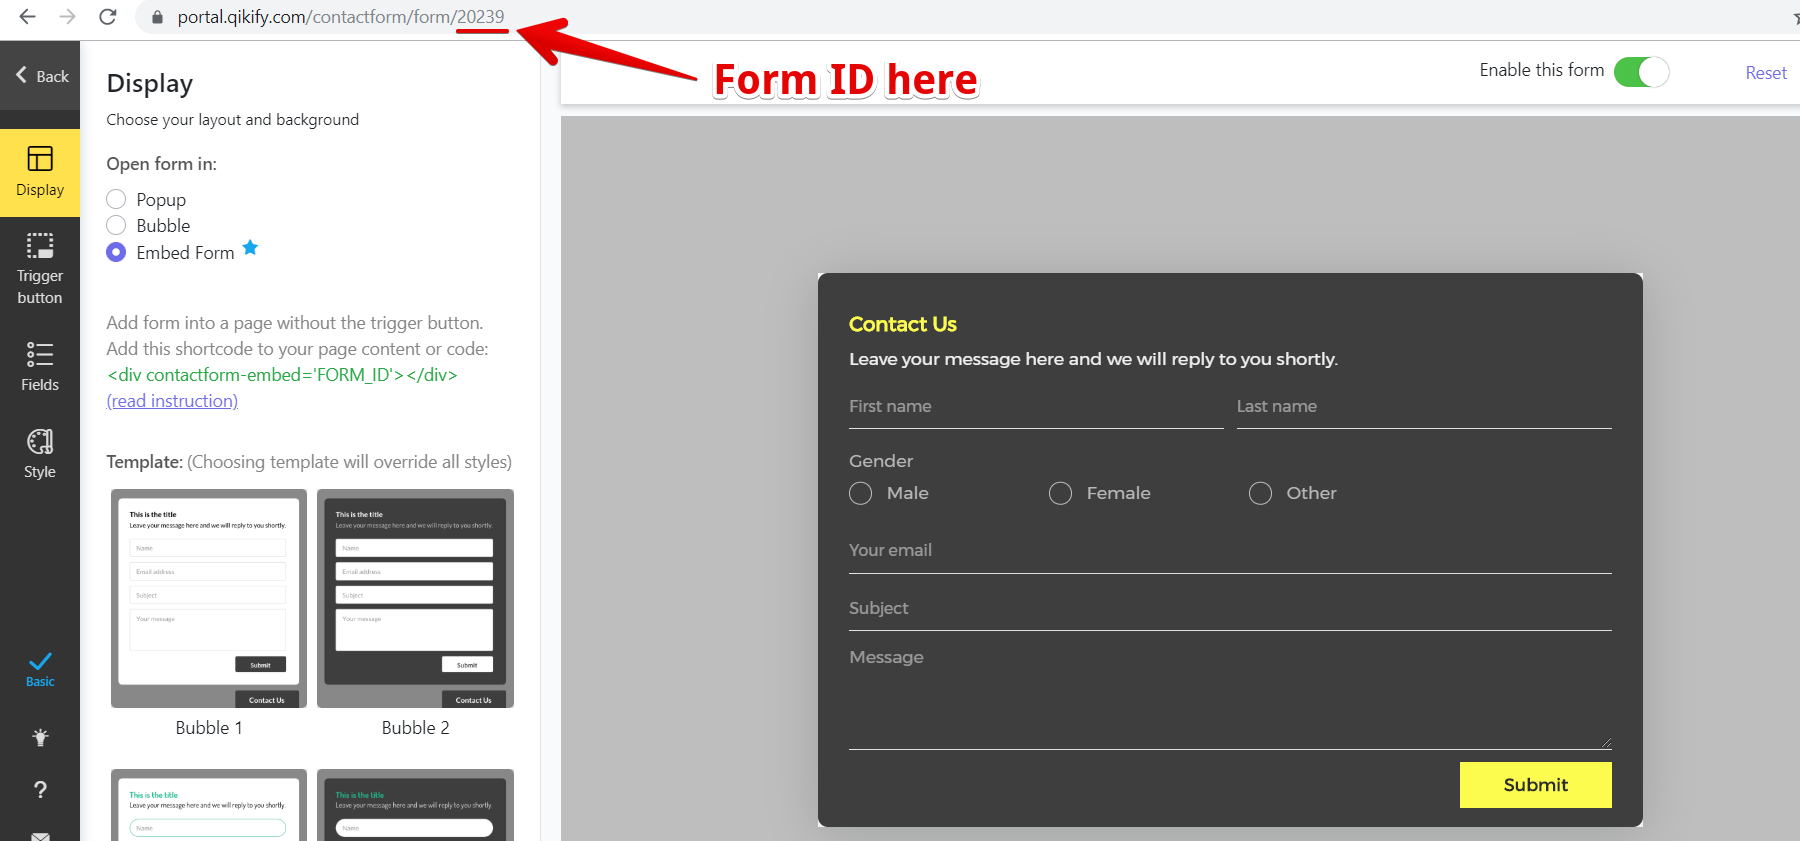1800x841 pixels.
Task: Click the envelope icon at the sidebar bottom
Action: 40,836
